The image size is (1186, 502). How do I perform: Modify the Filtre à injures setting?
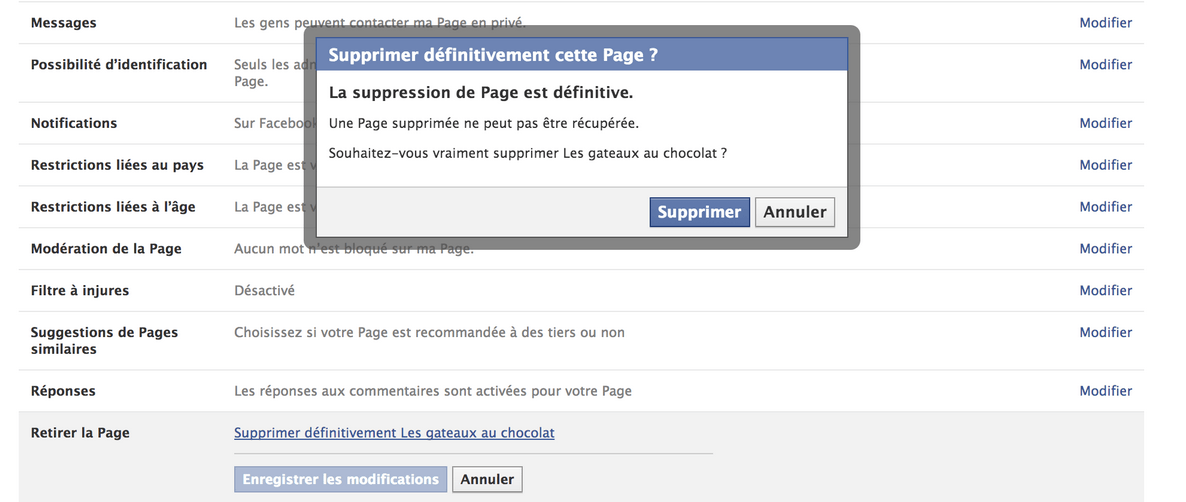click(1105, 291)
